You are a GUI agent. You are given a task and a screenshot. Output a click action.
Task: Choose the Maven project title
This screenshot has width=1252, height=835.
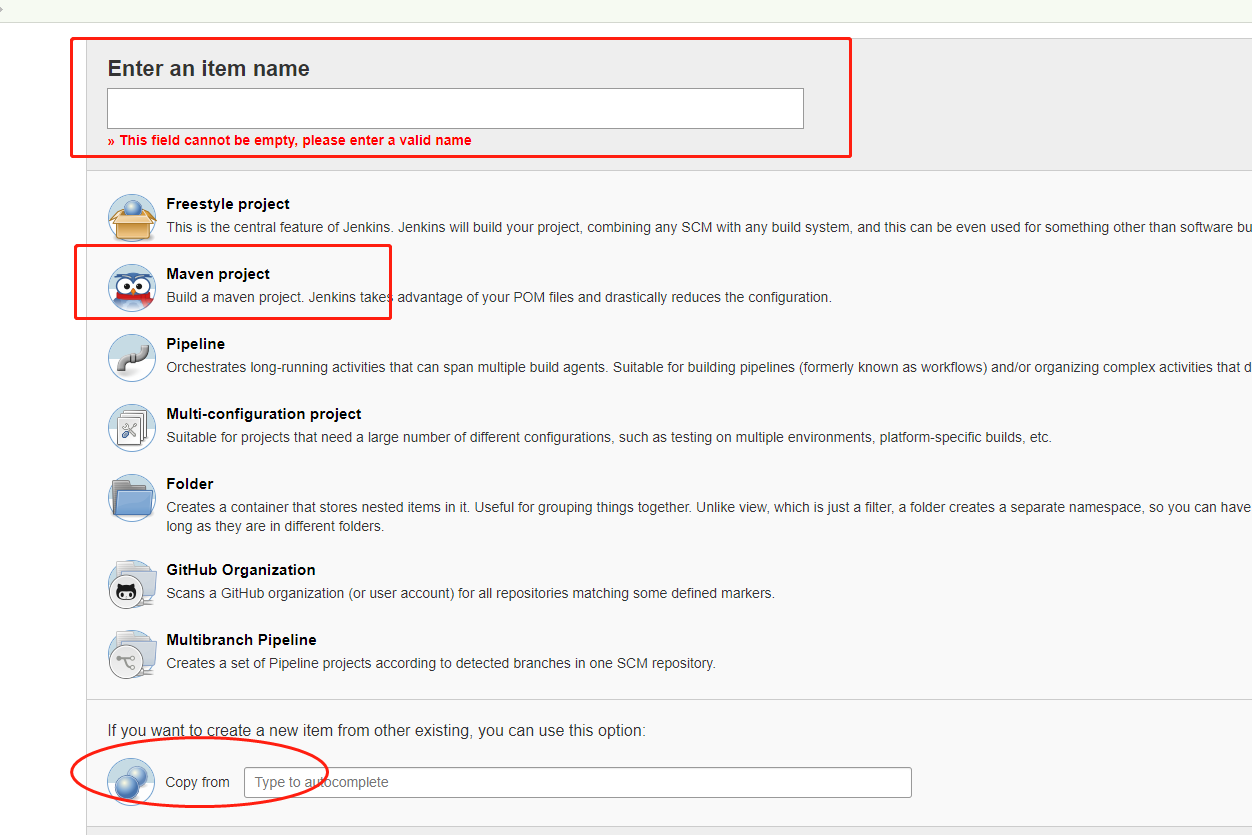pyautogui.click(x=218, y=274)
